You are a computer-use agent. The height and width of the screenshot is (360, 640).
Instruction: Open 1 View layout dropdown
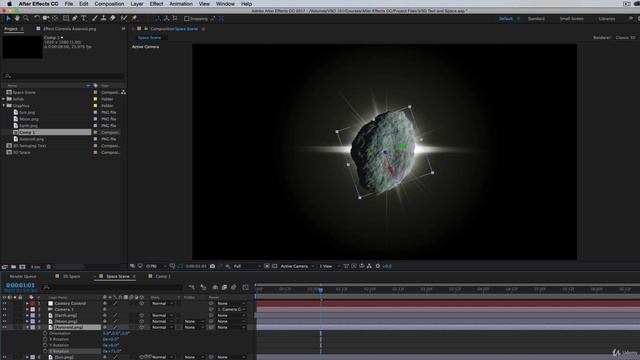(329, 266)
